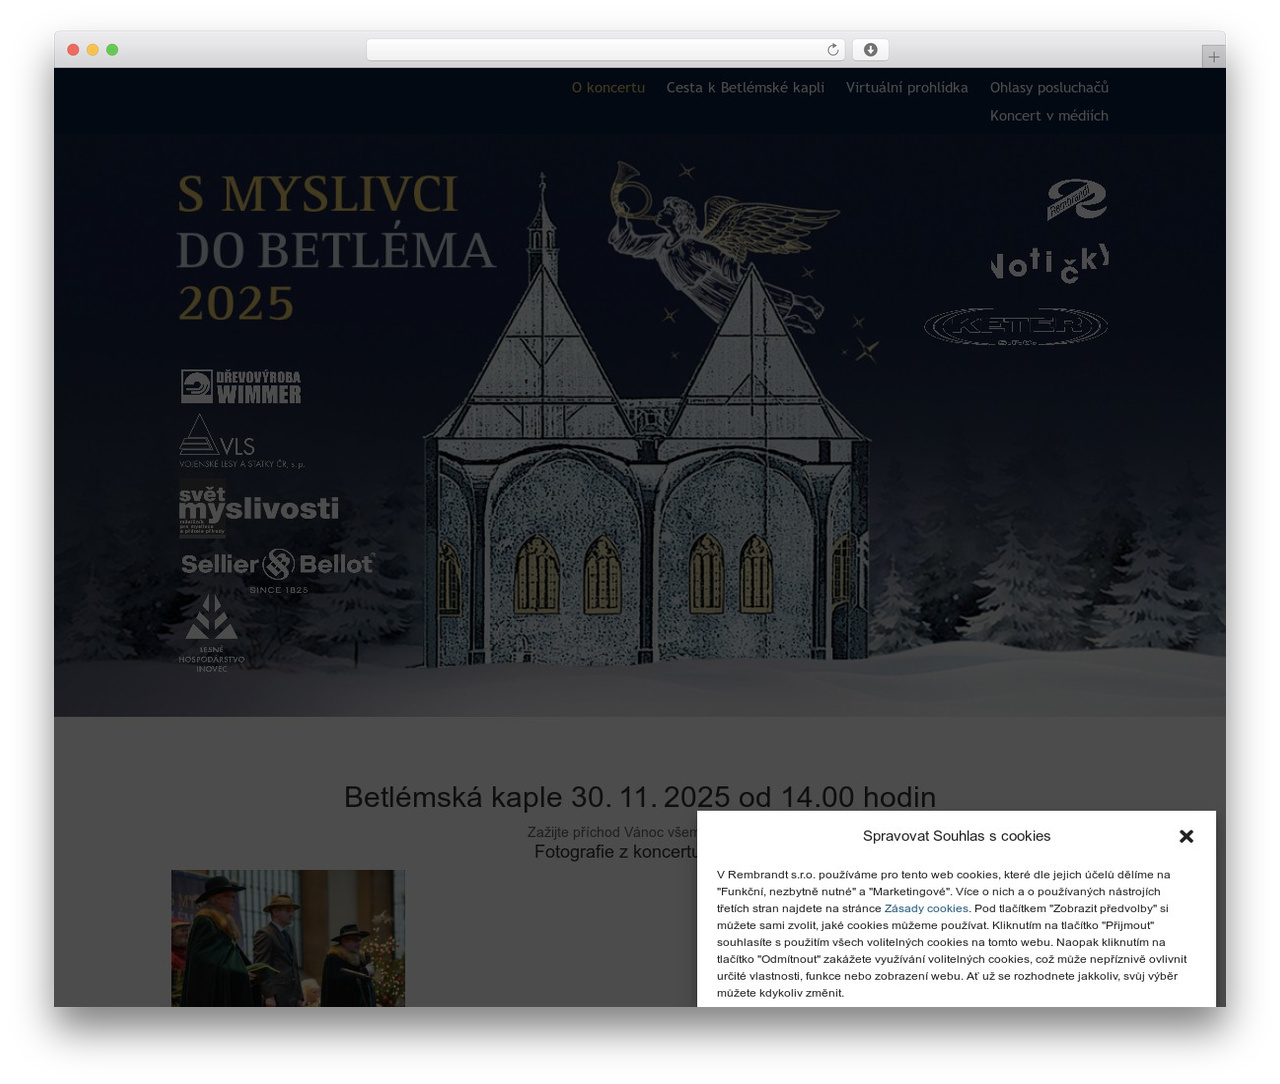The height and width of the screenshot is (1084, 1280).
Task: Open the browser downloads button
Action: (x=870, y=50)
